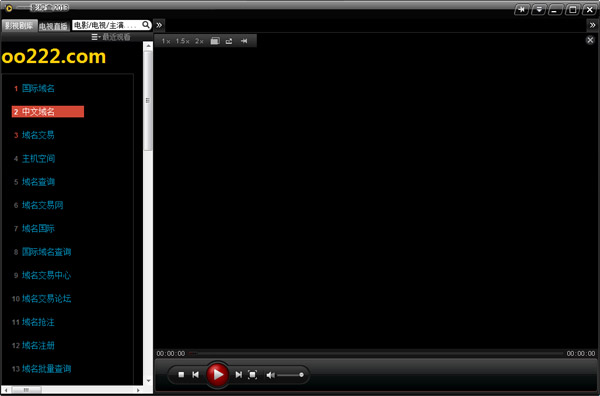
Task: Close the video panel with the X icon
Action: [590, 40]
